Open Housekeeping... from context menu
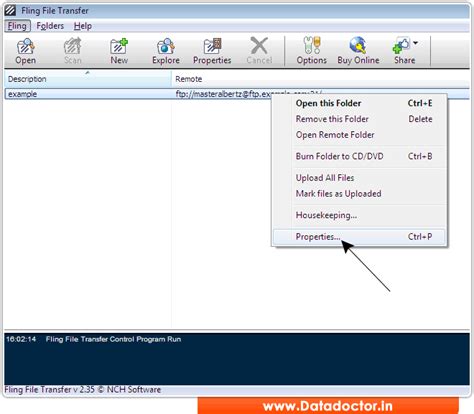474x414 pixels. [x=359, y=215]
